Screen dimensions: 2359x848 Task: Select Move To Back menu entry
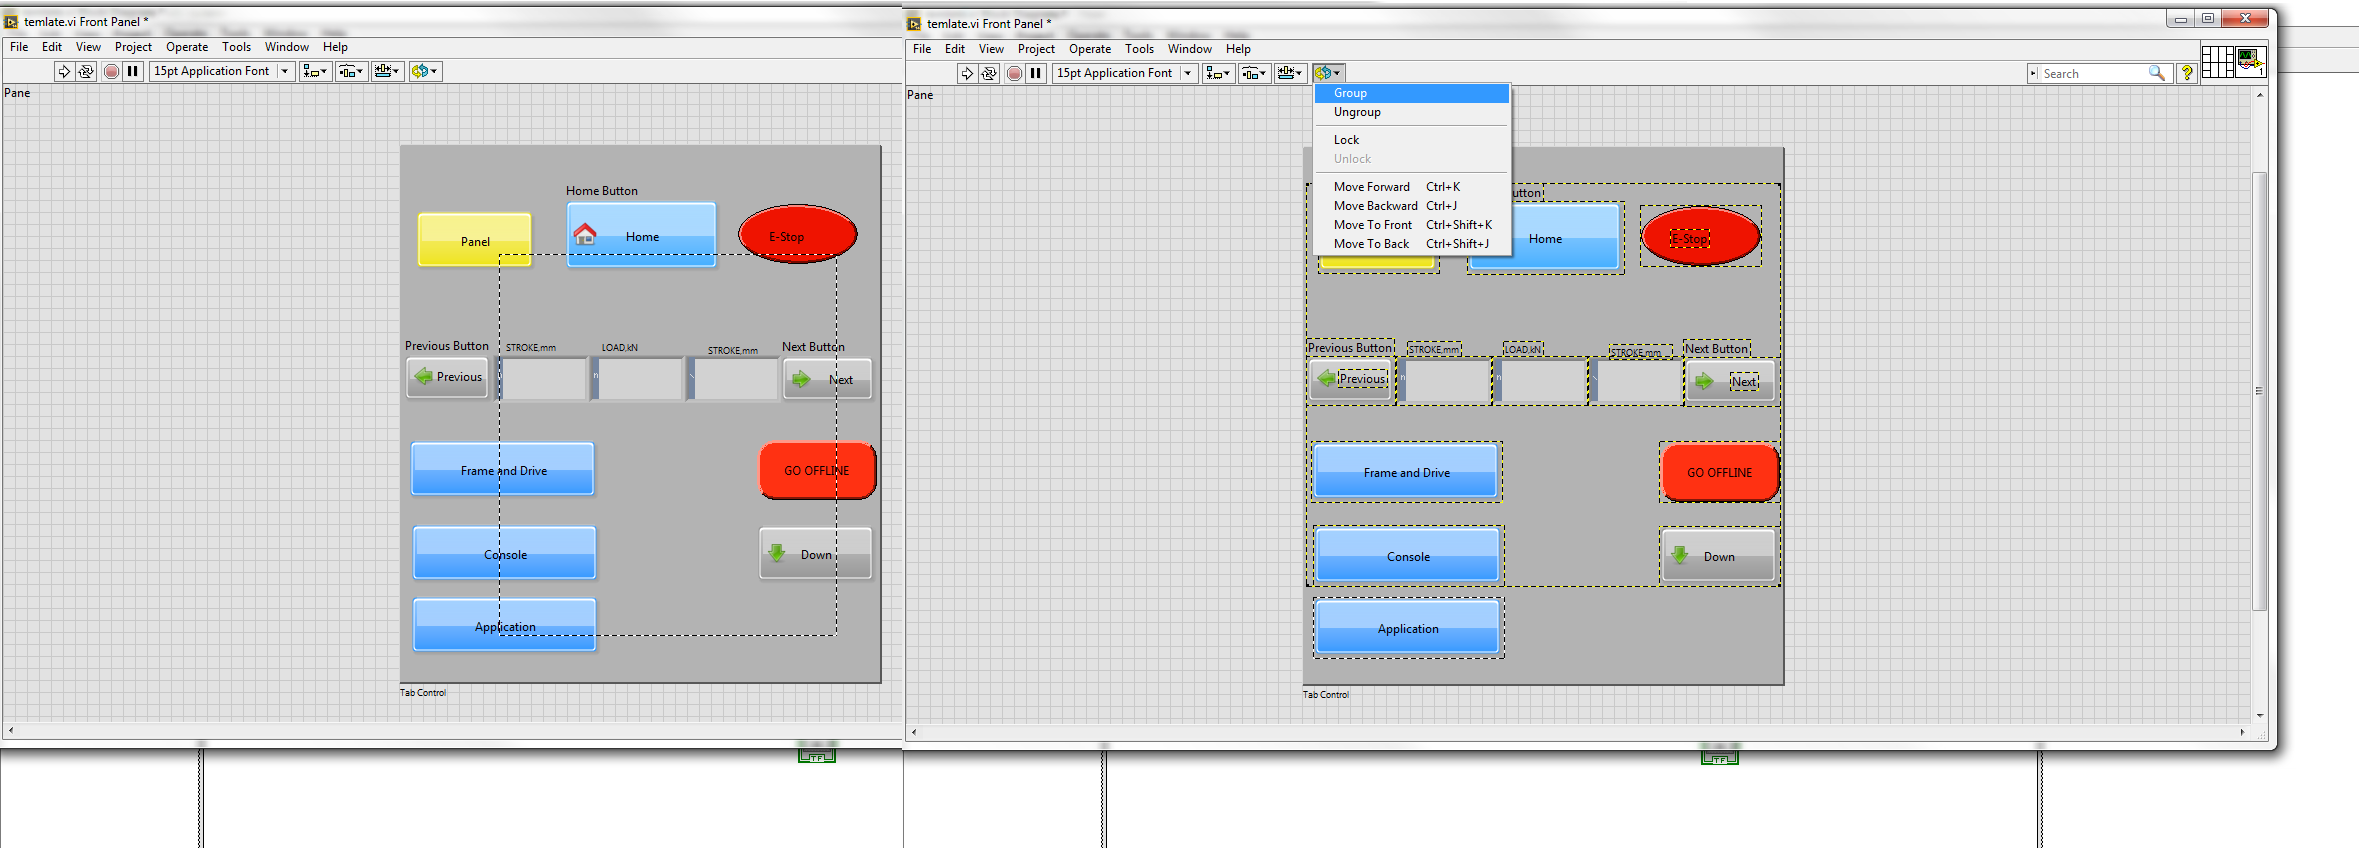coord(1411,244)
